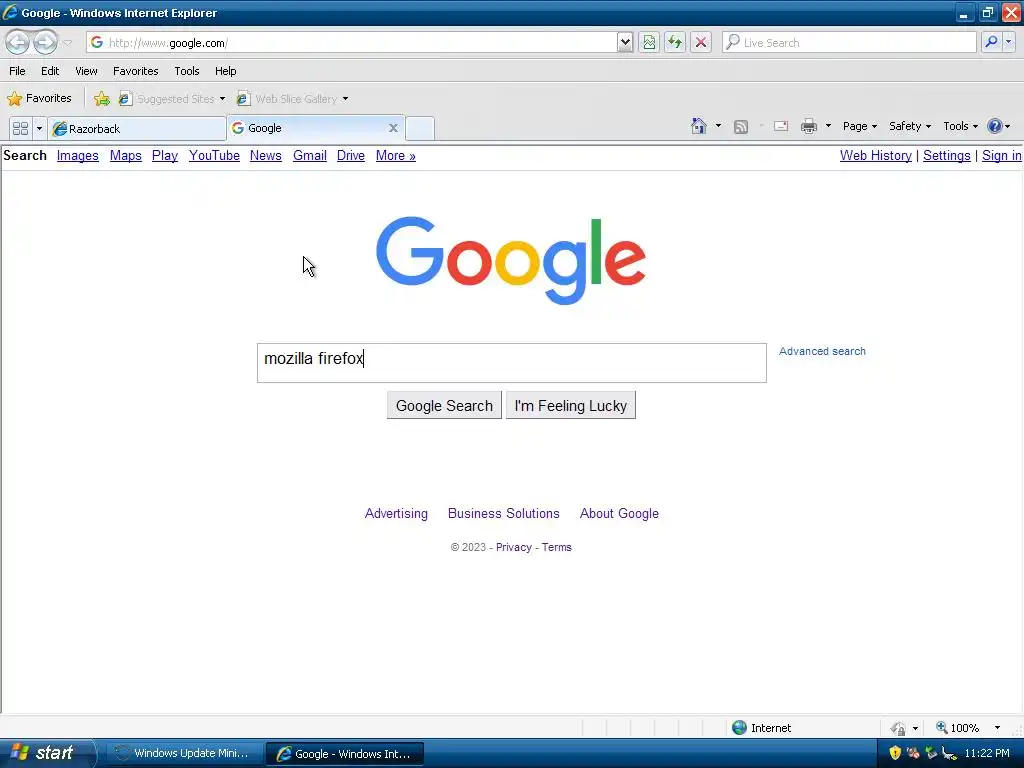Viewport: 1024px width, 768px height.
Task: Open the Web Slice Gallery dropdown
Action: pos(293,99)
